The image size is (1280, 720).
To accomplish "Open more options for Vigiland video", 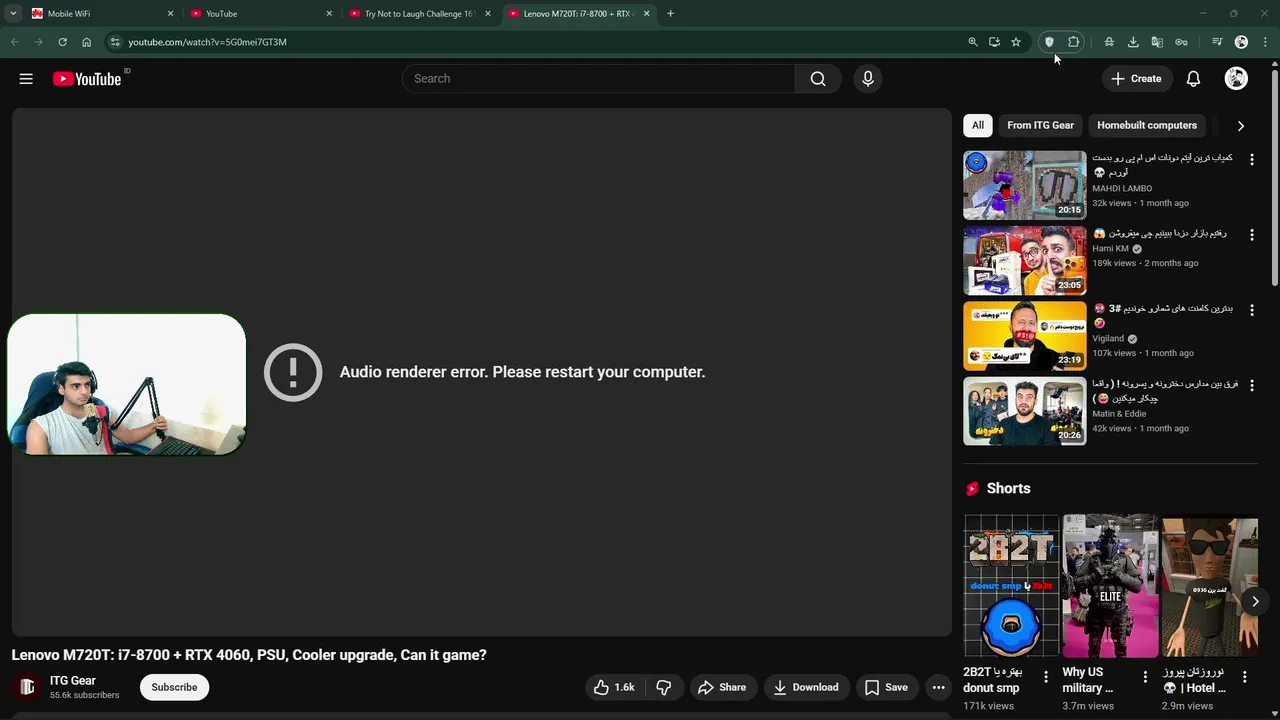I will tap(1251, 310).
